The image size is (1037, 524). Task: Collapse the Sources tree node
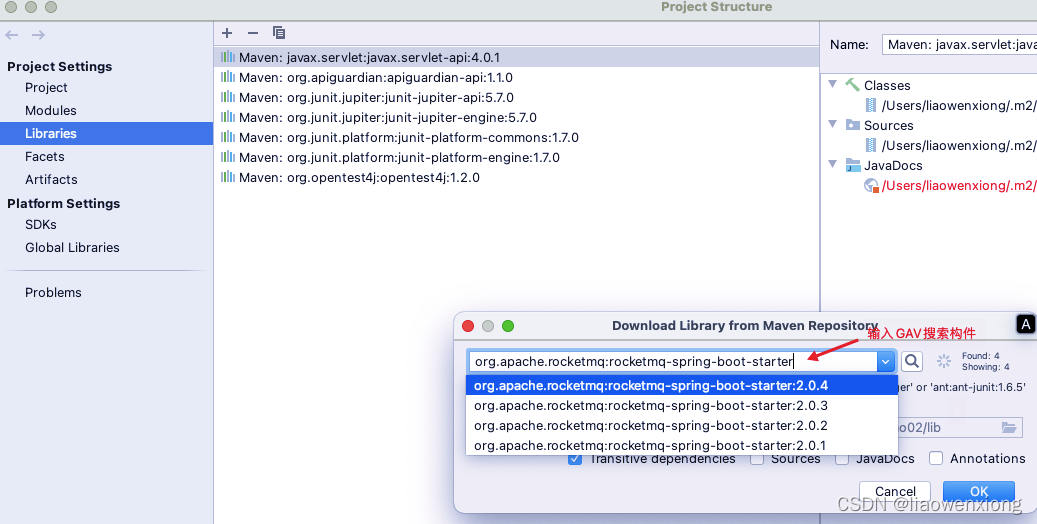click(x=833, y=124)
